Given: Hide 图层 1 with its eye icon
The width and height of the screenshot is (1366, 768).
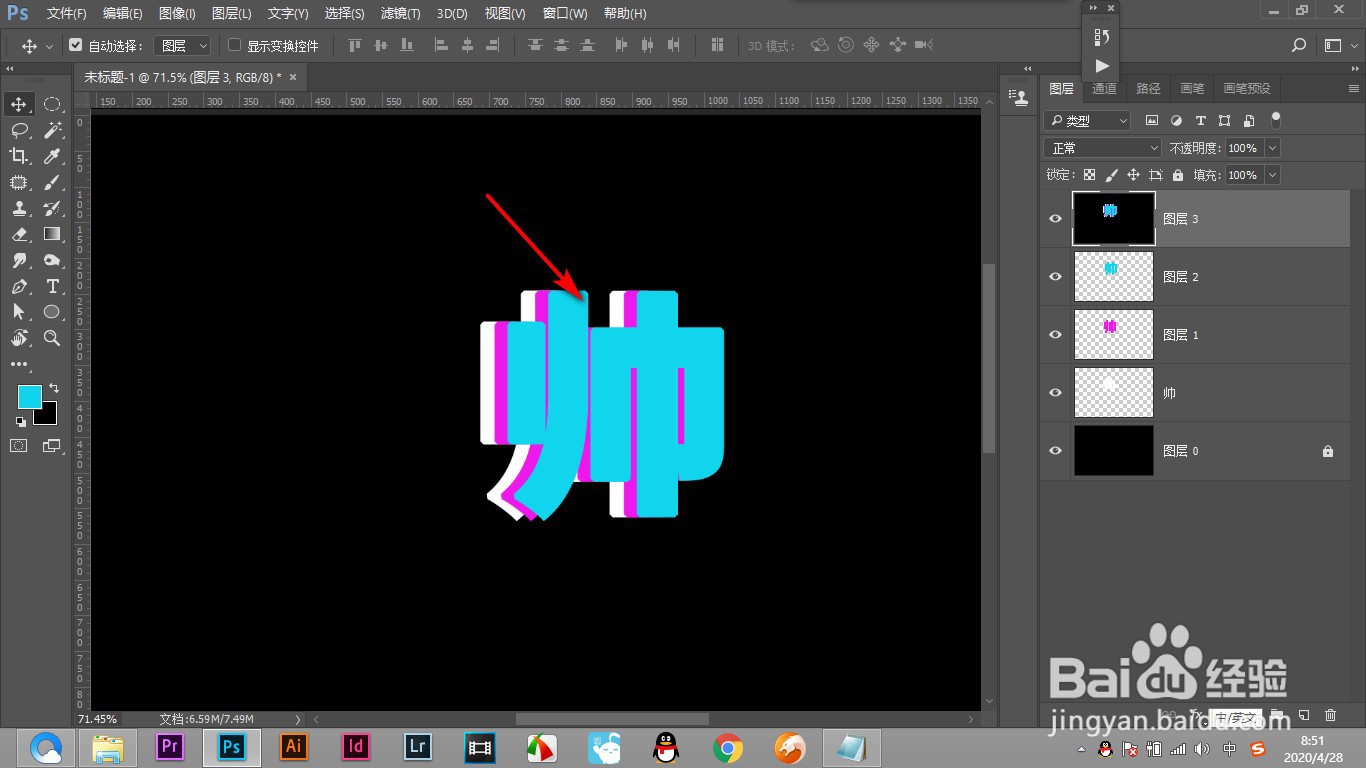Looking at the screenshot, I should (x=1055, y=335).
